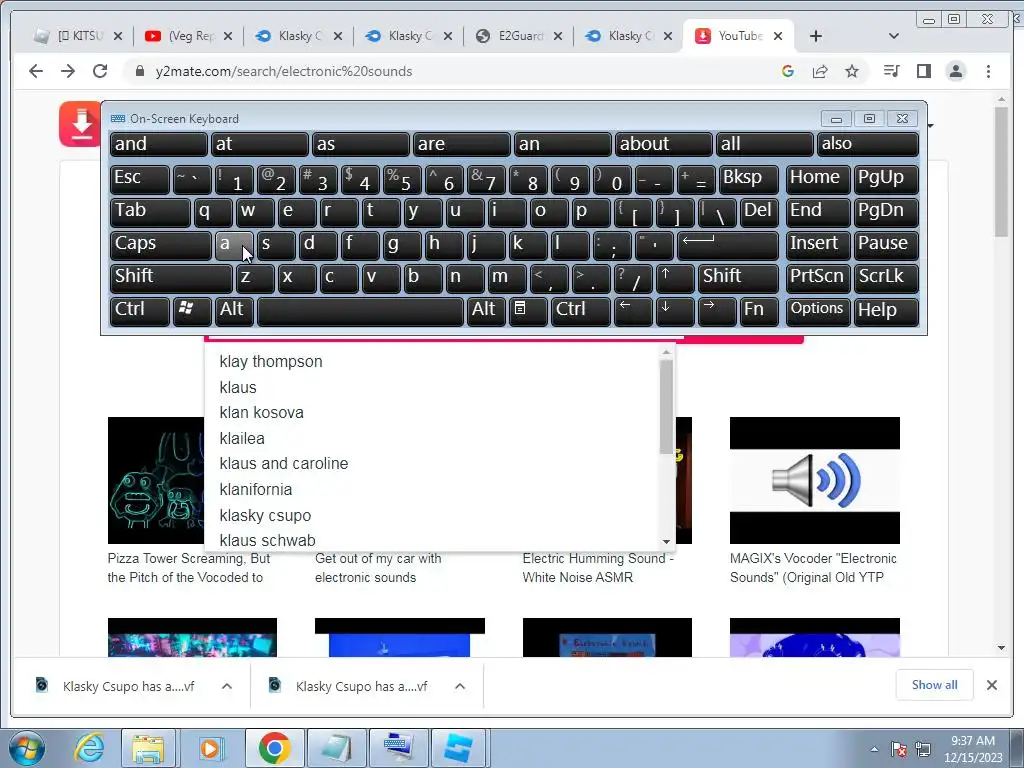This screenshot has width=1024, height=768.
Task: Click the context menu key on keyboard
Action: coord(528,311)
